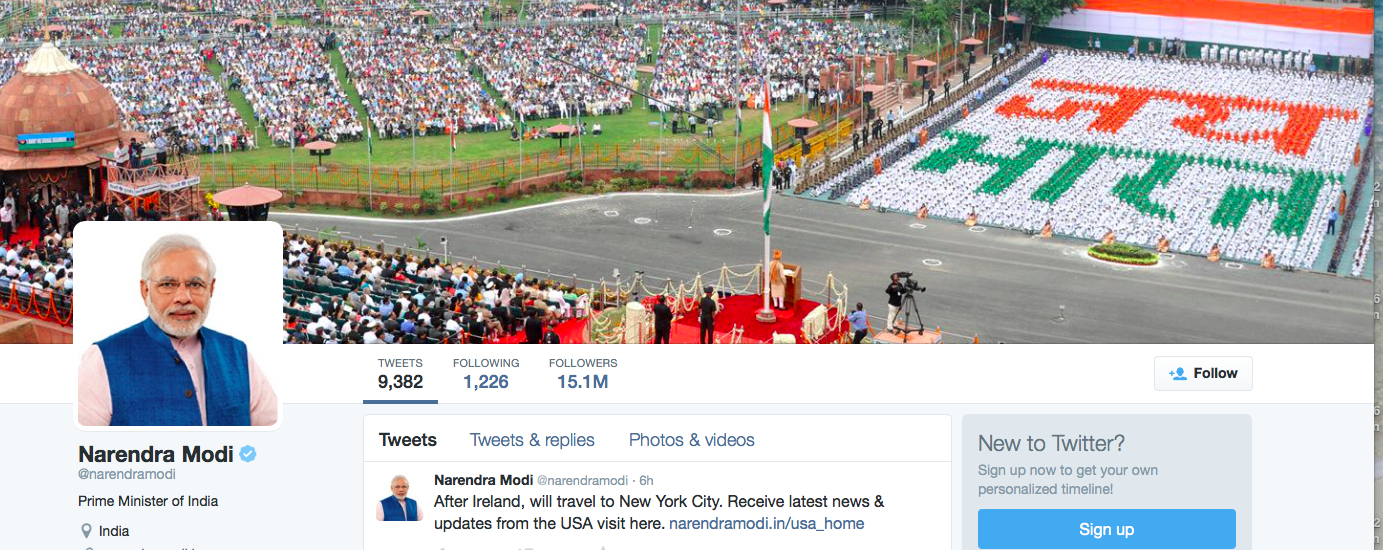Click the add-person icon inside the Follow button
The height and width of the screenshot is (550, 1383).
pyautogui.click(x=1177, y=373)
